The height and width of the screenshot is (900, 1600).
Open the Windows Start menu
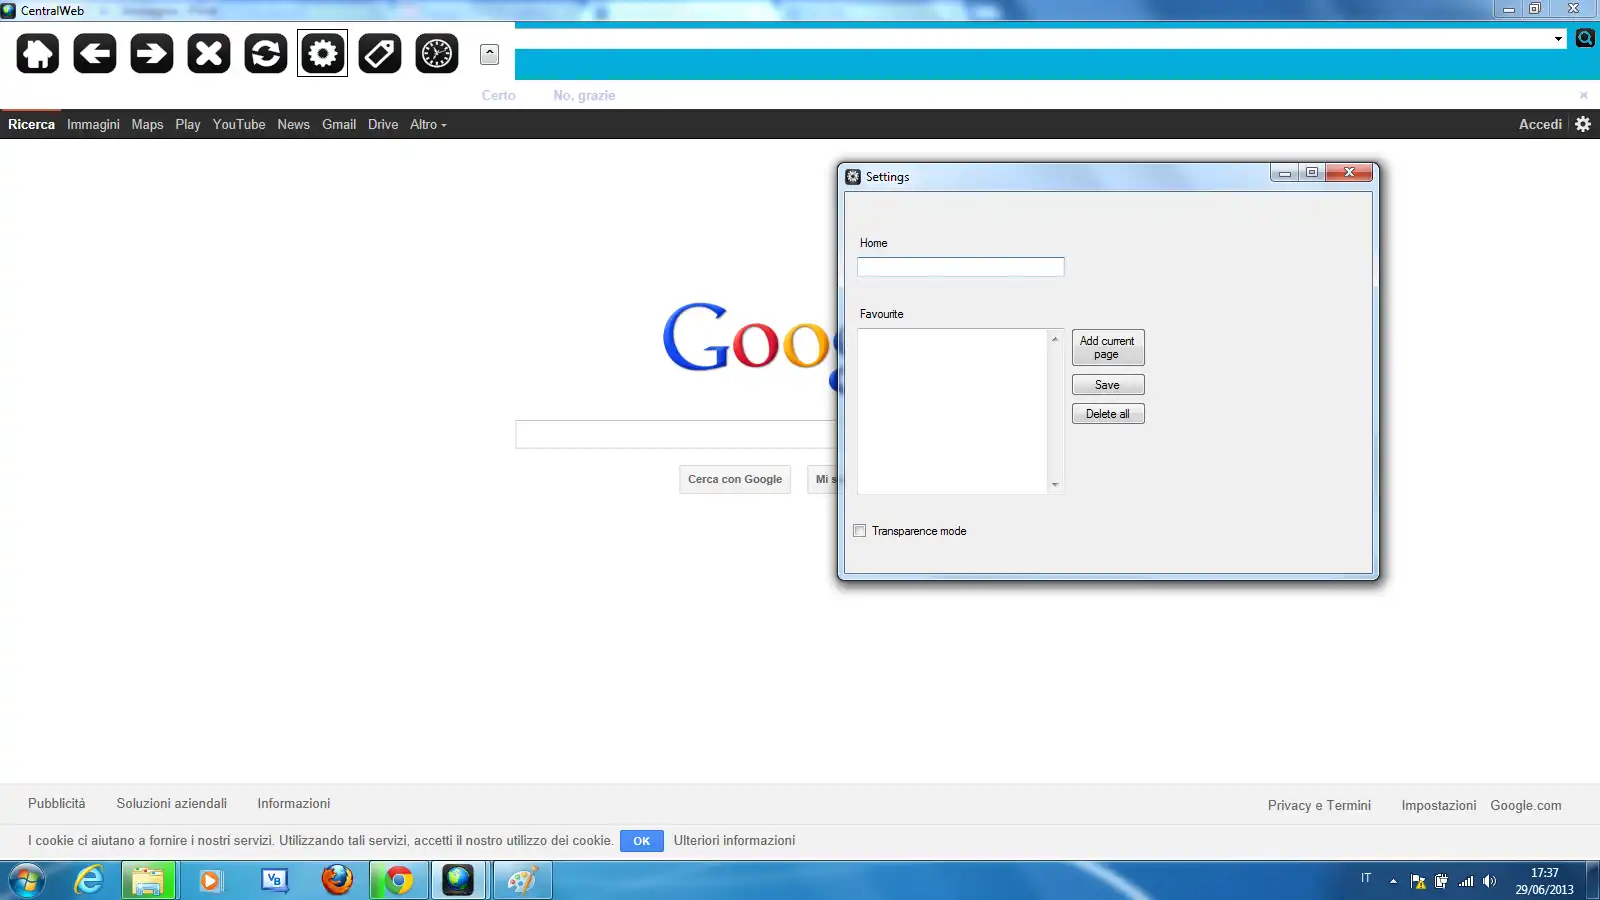pyautogui.click(x=27, y=881)
